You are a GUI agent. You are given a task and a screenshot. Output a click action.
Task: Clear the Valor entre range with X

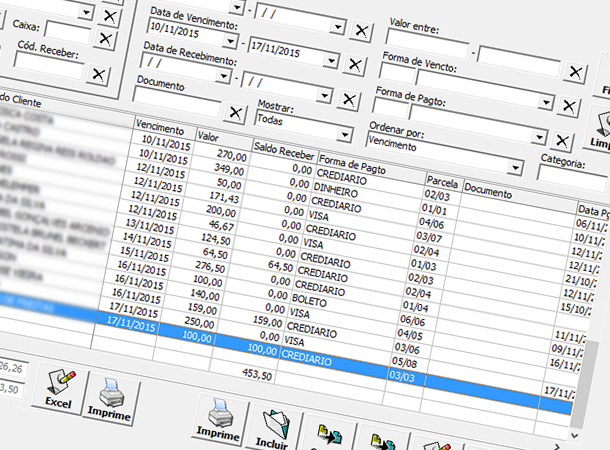pyautogui.click(x=575, y=72)
